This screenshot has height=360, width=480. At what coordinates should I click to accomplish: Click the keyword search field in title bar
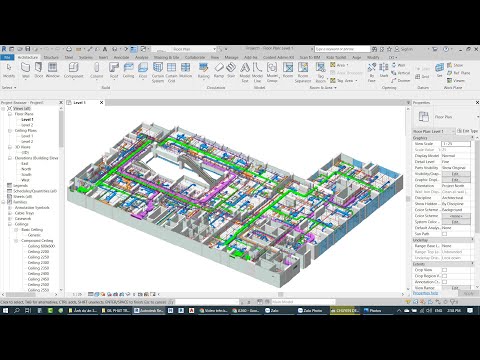pos(342,49)
